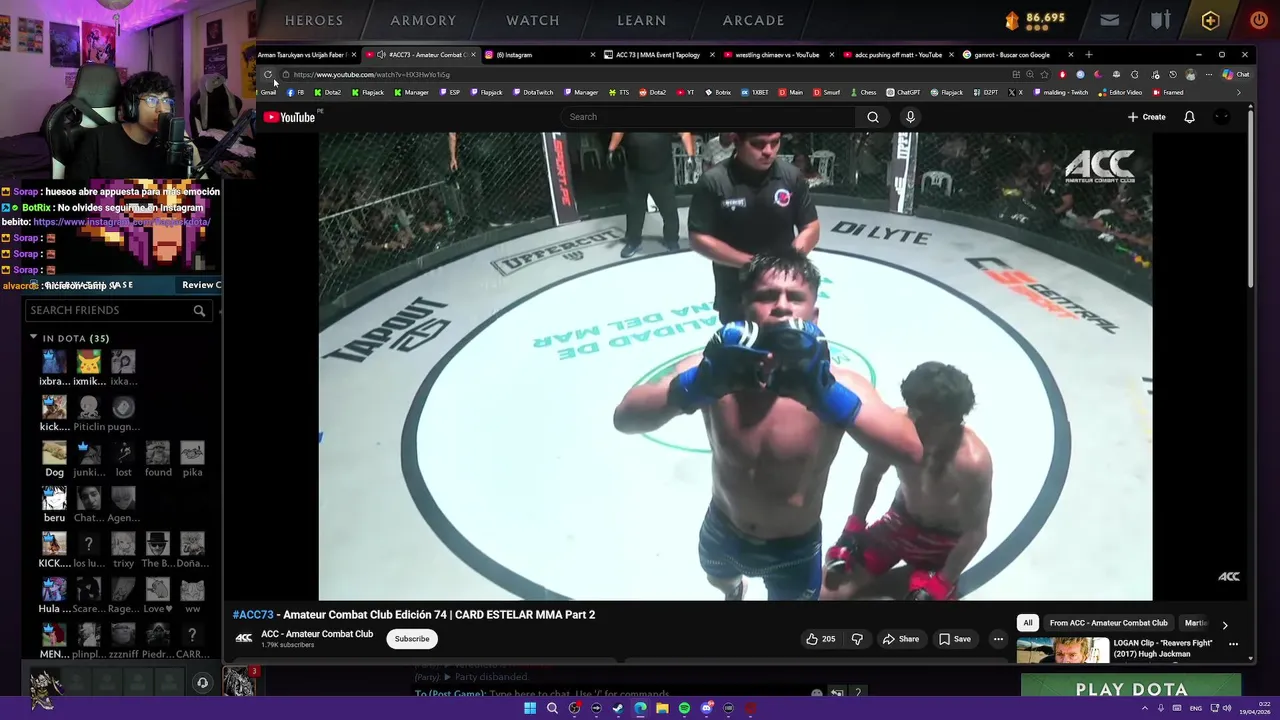Click the YouTube search magnifier button

873,117
